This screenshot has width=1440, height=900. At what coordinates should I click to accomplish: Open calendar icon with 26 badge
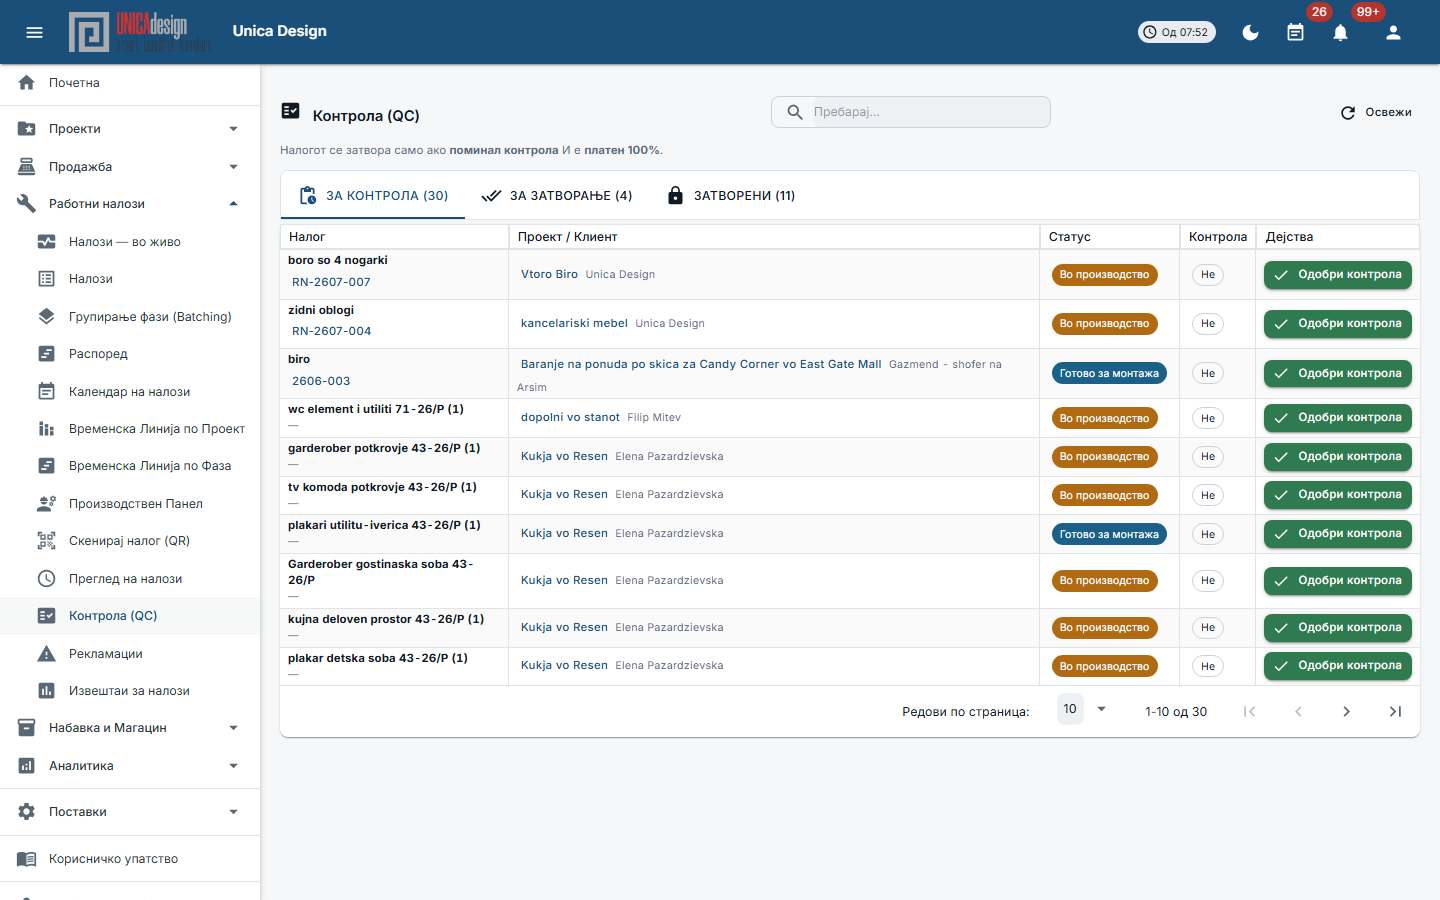pos(1295,32)
